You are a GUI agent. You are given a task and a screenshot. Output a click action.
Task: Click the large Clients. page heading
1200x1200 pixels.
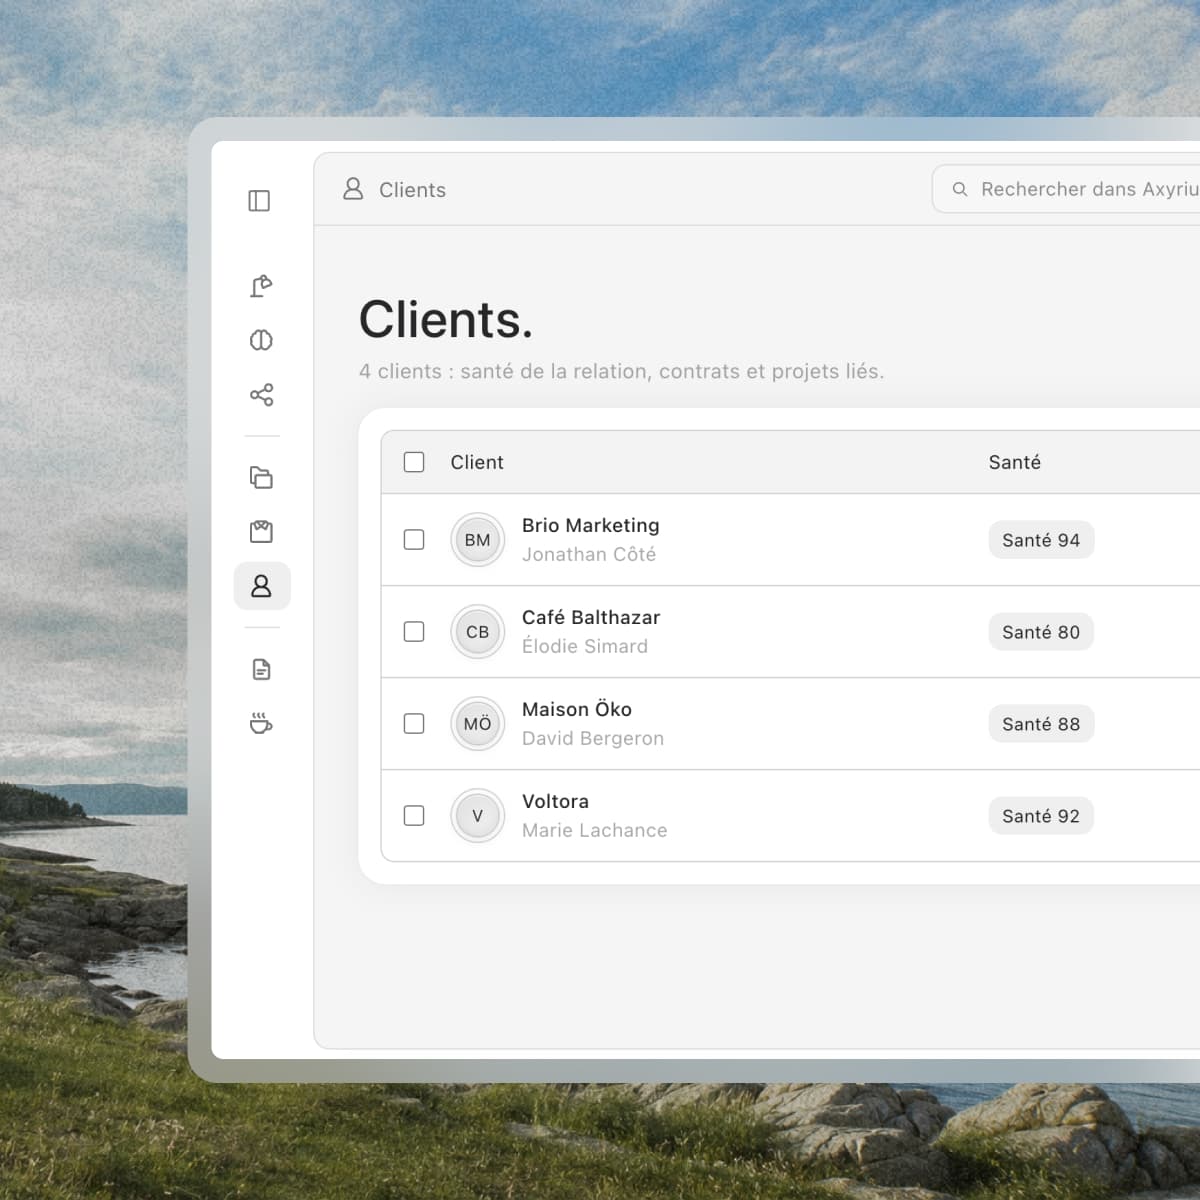[446, 320]
